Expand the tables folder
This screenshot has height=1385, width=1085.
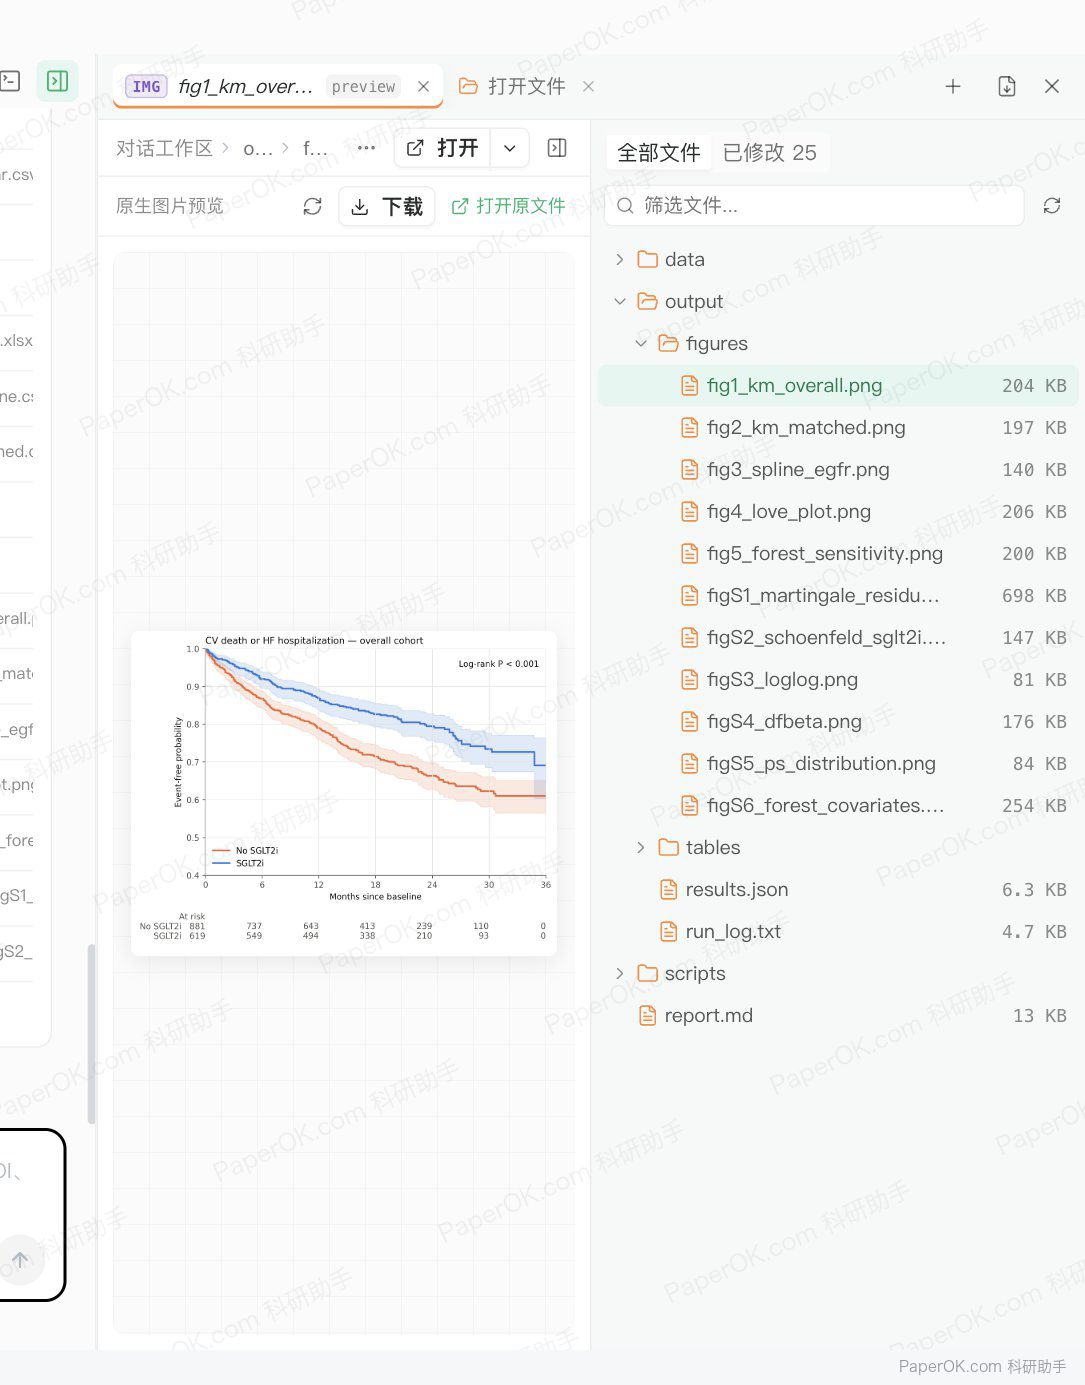coord(641,847)
